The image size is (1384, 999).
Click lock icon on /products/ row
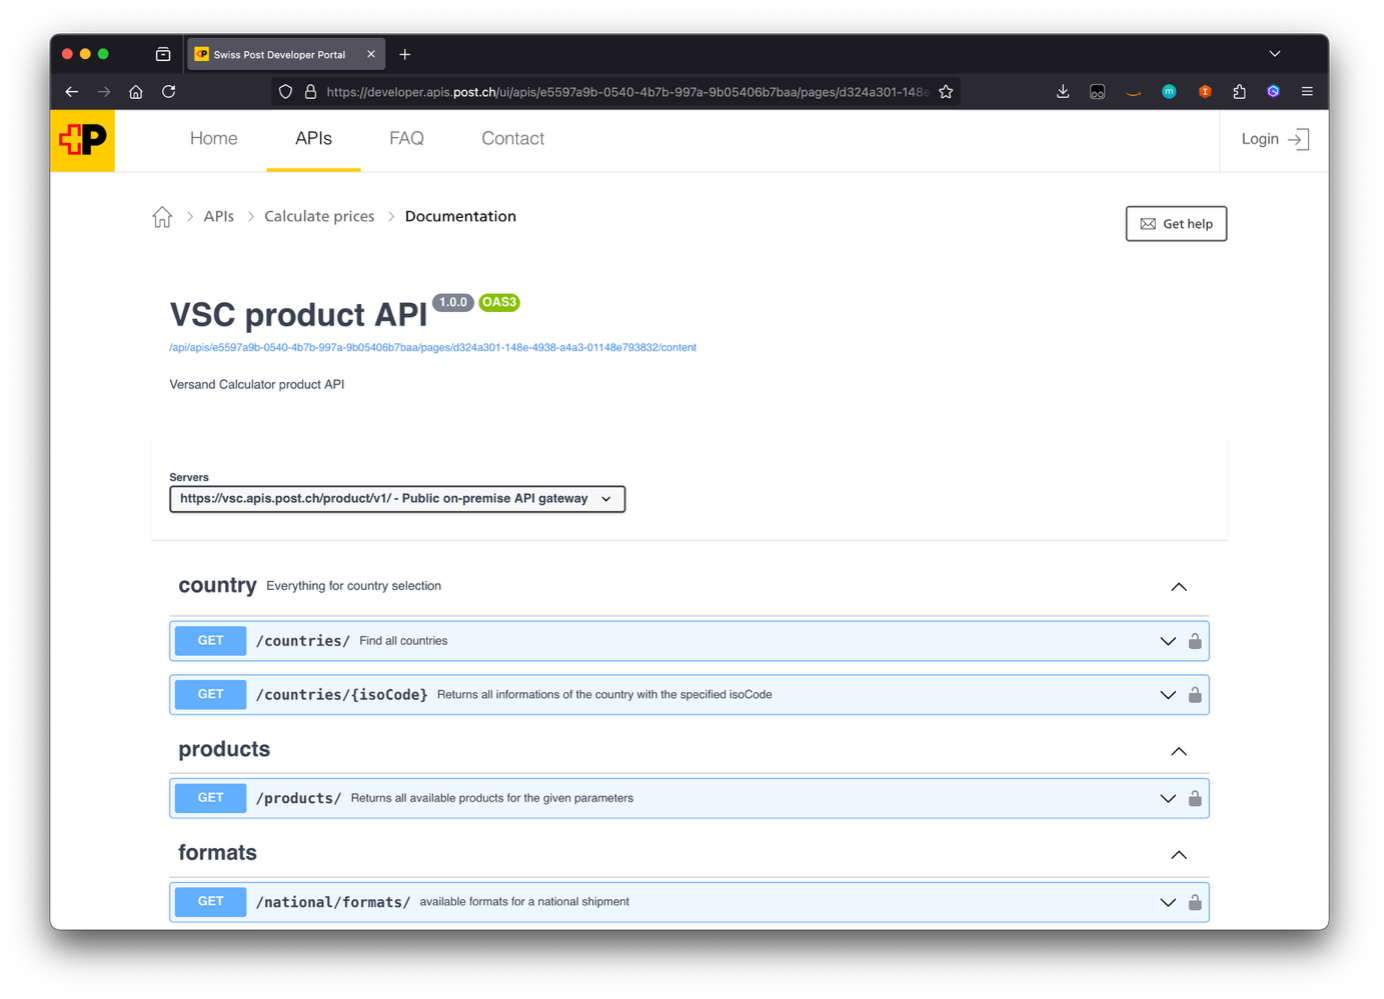1195,798
